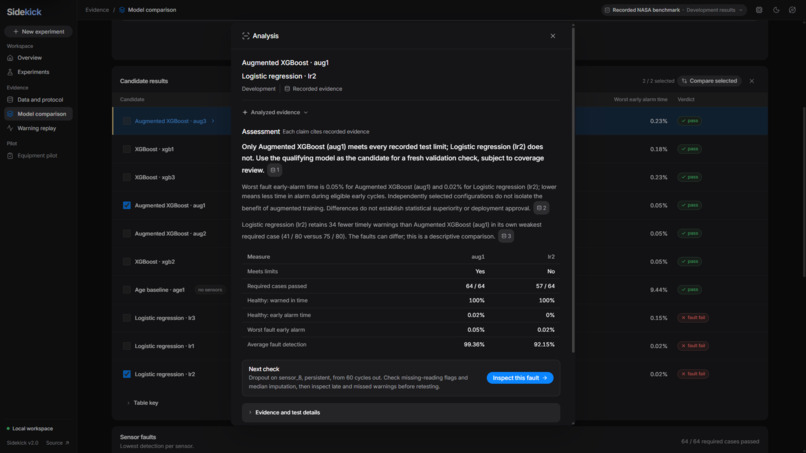Click the Evidence breadcrumb link

pyautogui.click(x=97, y=10)
